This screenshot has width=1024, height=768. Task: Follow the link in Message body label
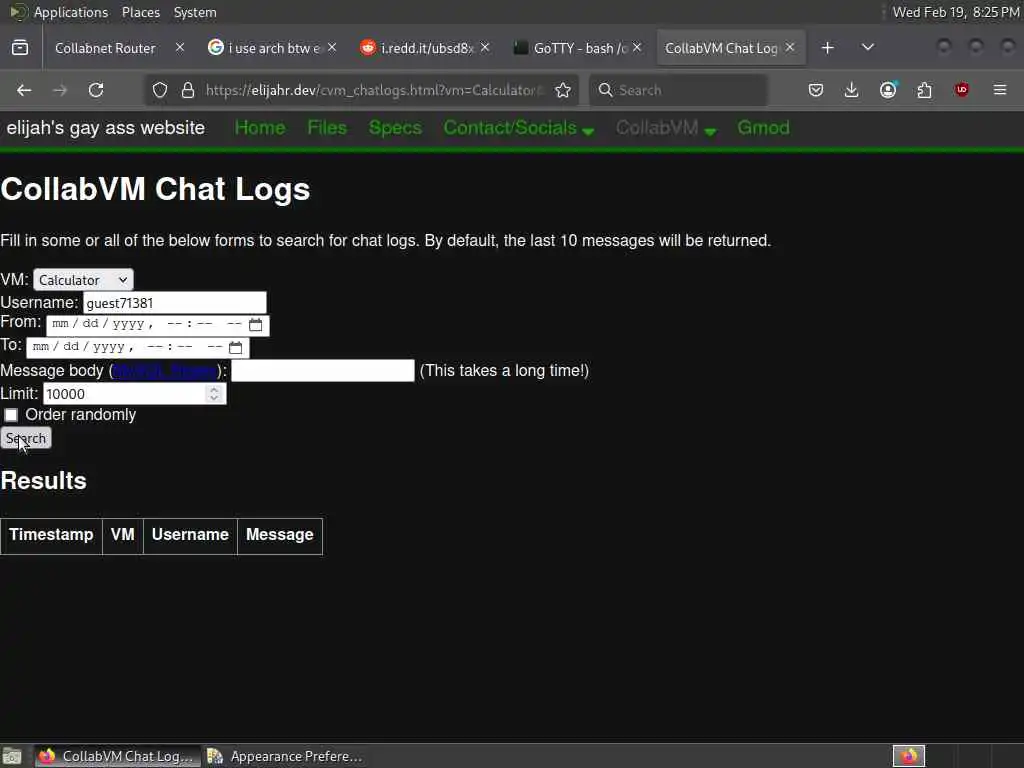pos(165,371)
